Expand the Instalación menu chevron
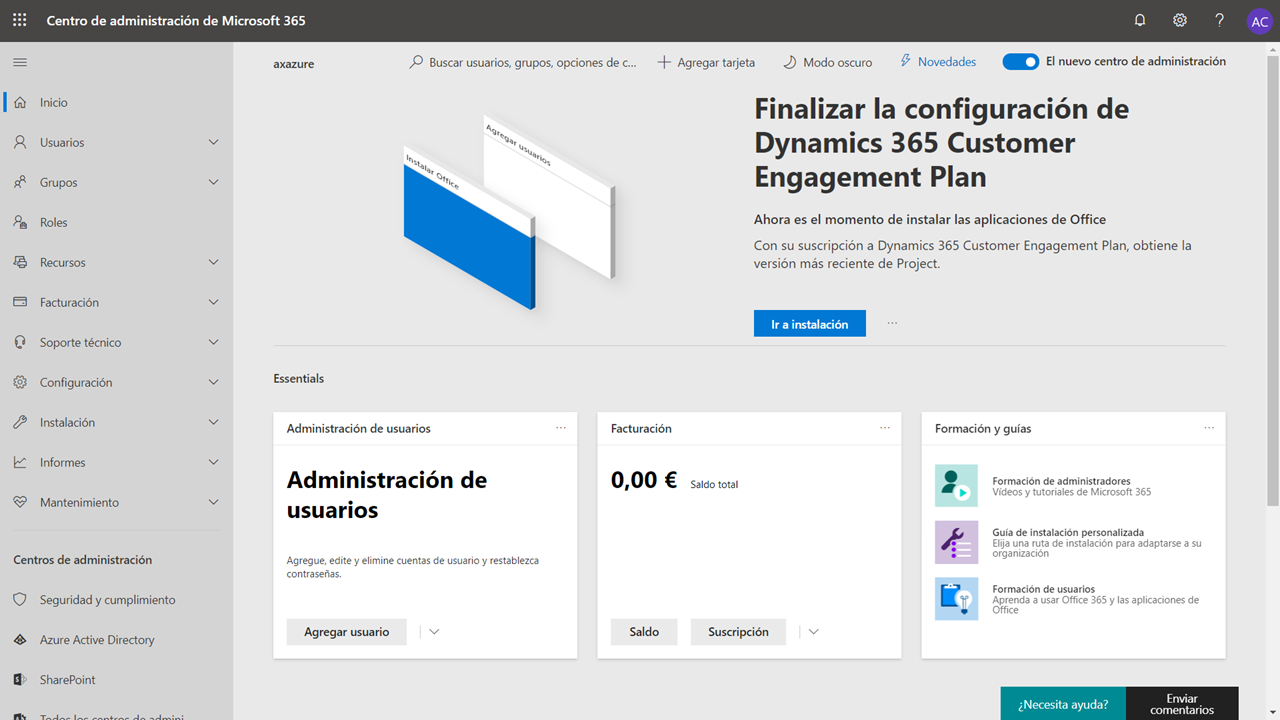The width and height of the screenshot is (1280, 720). [x=213, y=422]
